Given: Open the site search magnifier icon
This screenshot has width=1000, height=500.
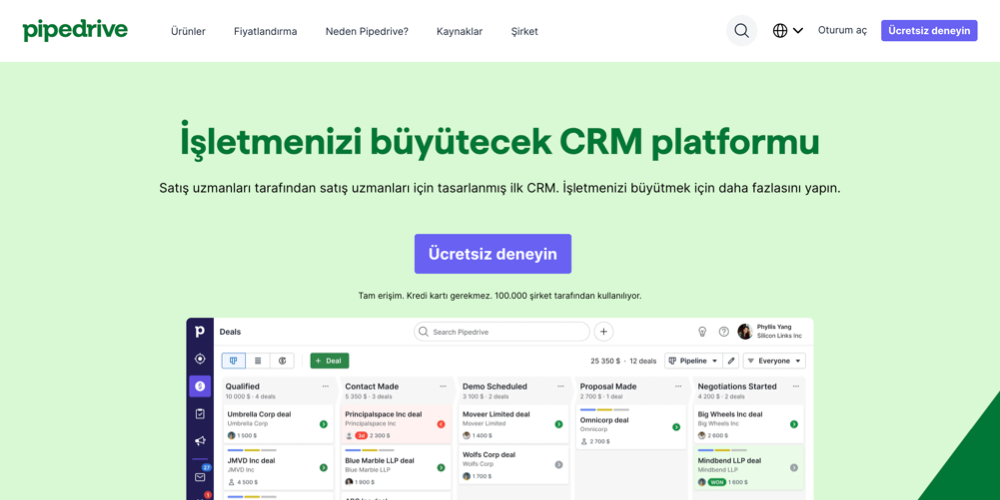Looking at the screenshot, I should (x=741, y=31).
